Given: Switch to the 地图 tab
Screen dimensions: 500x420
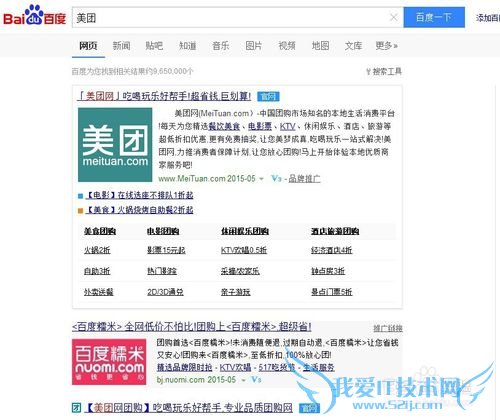Looking at the screenshot, I should 320,46.
